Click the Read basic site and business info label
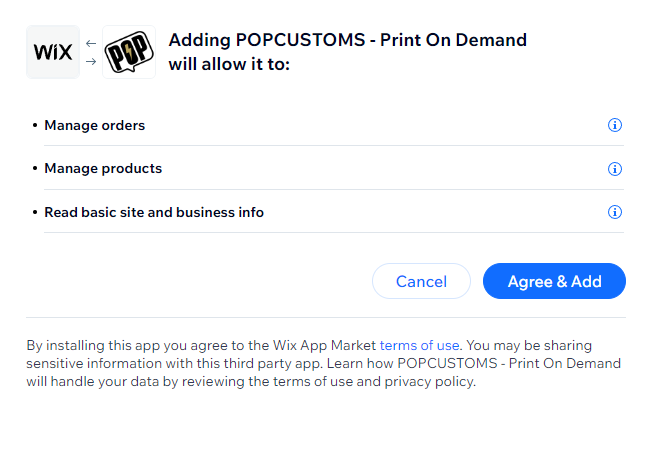This screenshot has width=664, height=449. click(154, 212)
